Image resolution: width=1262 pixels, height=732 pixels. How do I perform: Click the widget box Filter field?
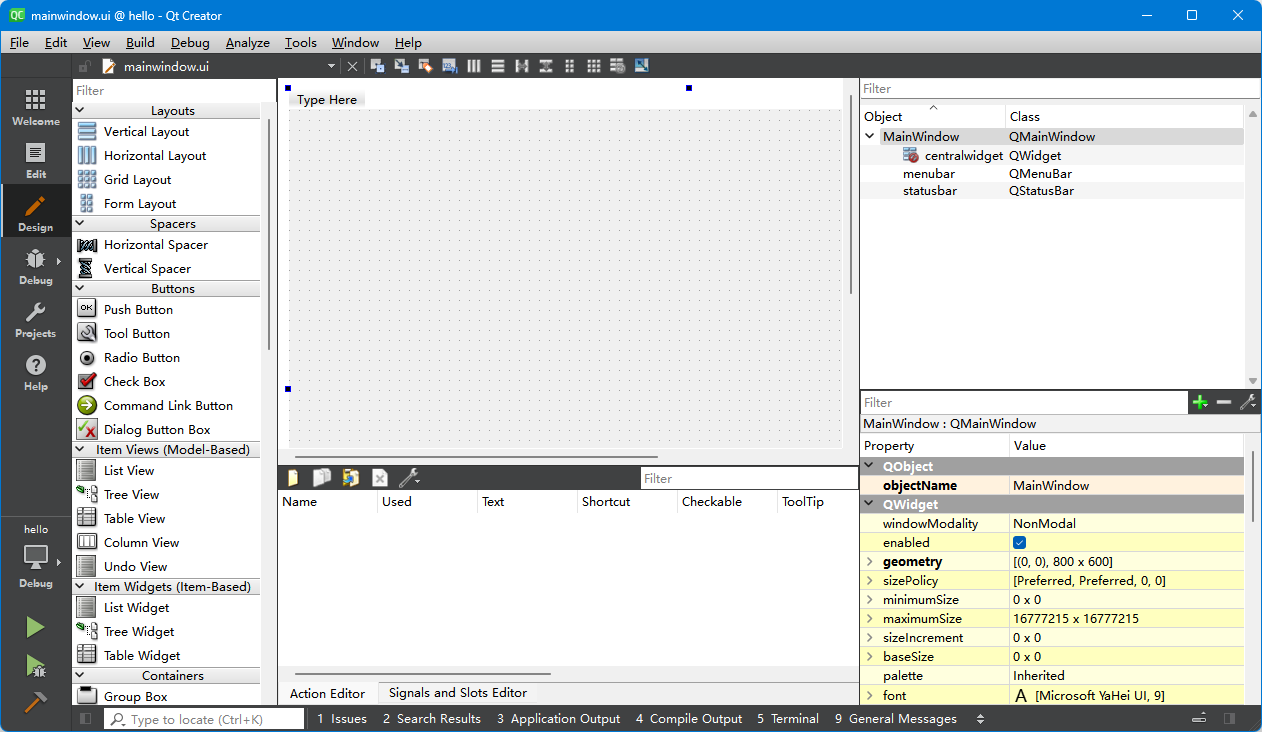[170, 91]
